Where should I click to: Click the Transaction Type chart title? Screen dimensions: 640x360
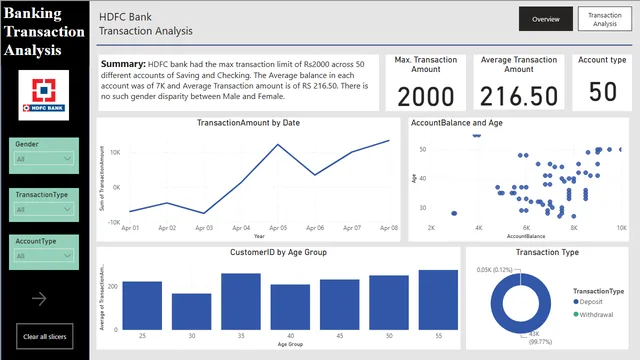click(547, 252)
